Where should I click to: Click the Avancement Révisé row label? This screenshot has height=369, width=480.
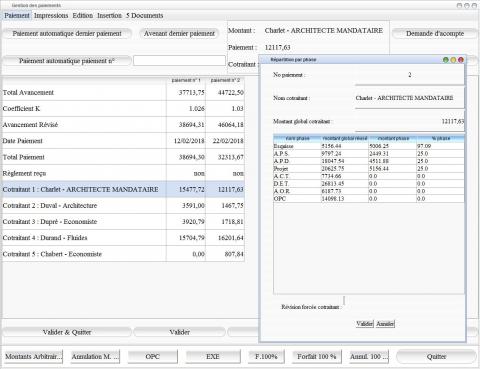30,125
